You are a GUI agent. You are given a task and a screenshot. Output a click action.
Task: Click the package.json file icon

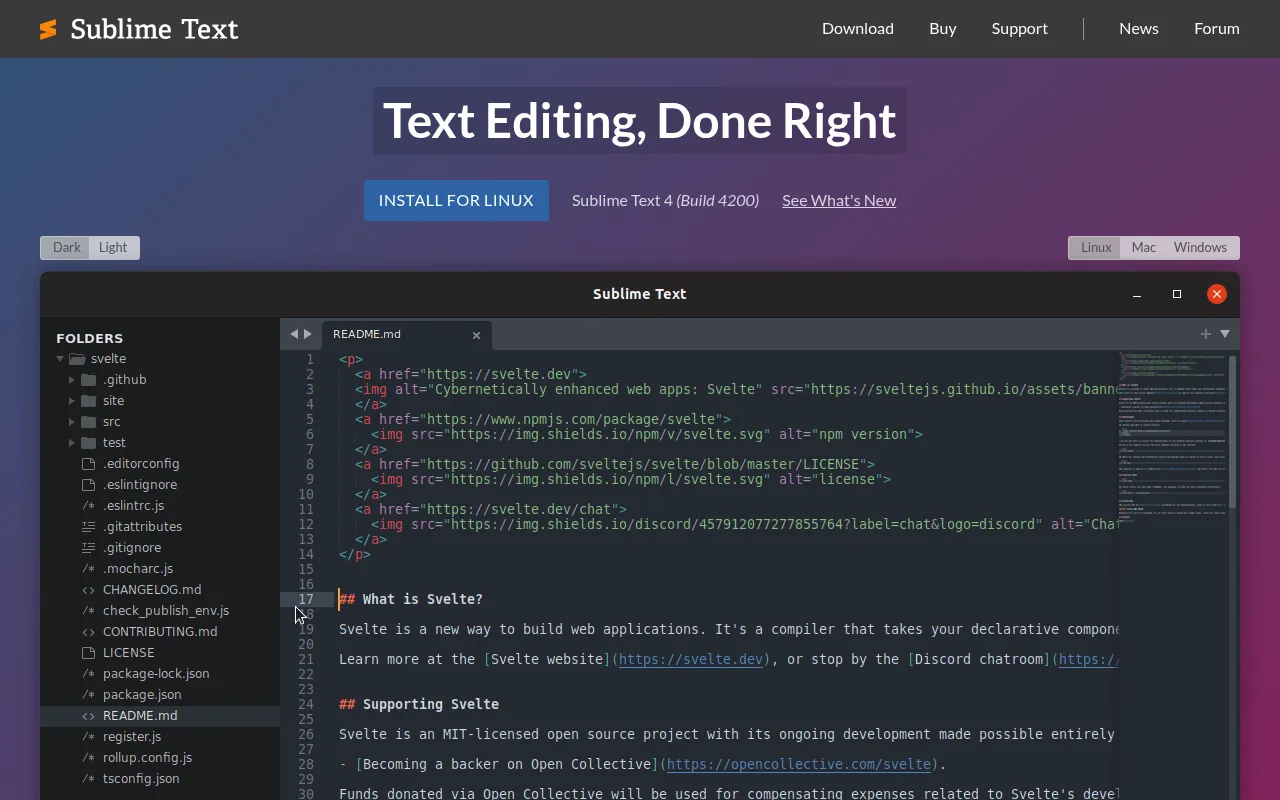pyautogui.click(x=88, y=695)
